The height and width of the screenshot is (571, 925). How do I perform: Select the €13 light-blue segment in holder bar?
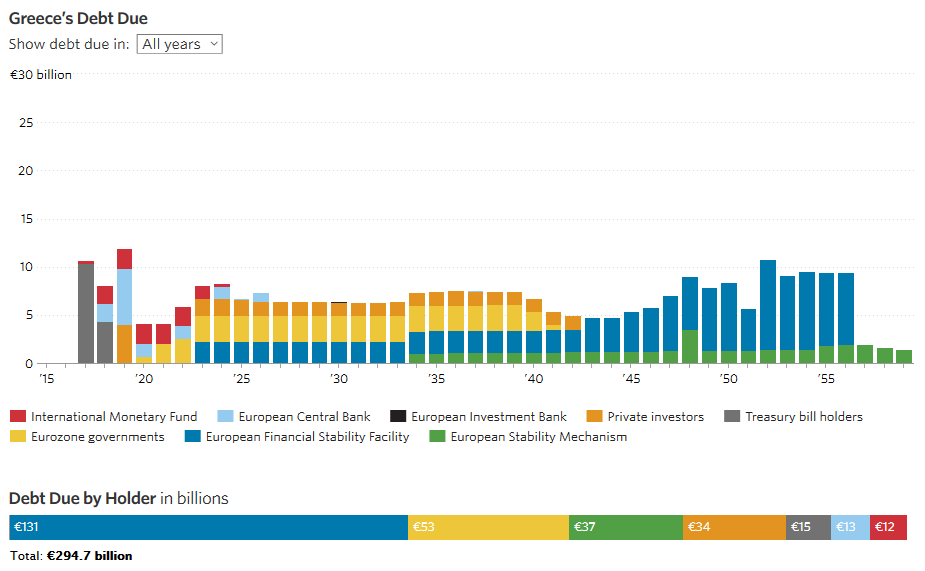[850, 527]
